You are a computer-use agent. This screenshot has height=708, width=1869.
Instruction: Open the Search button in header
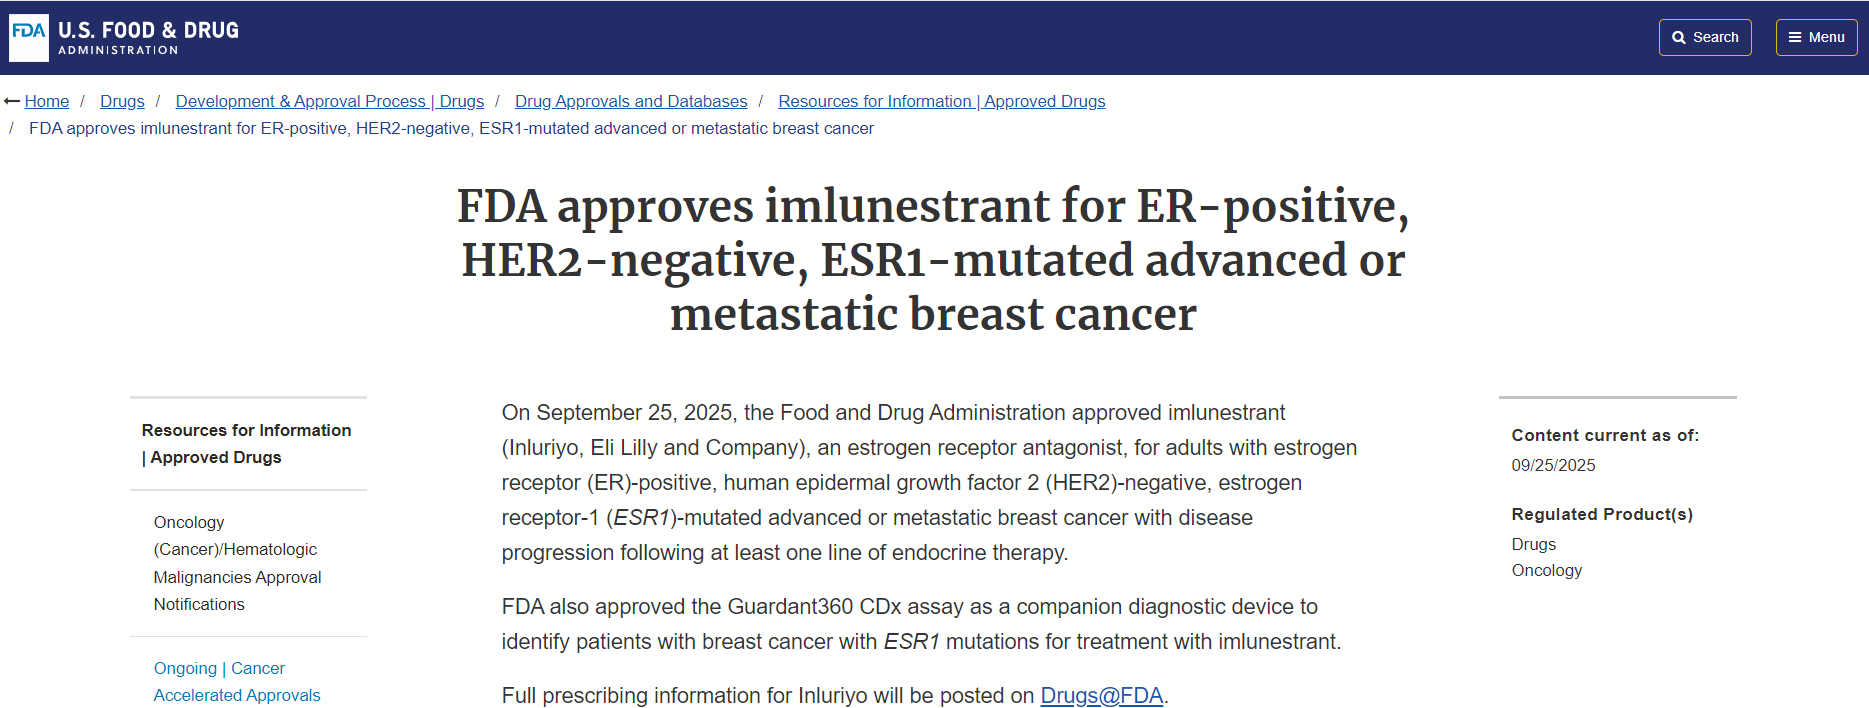[x=1705, y=38]
